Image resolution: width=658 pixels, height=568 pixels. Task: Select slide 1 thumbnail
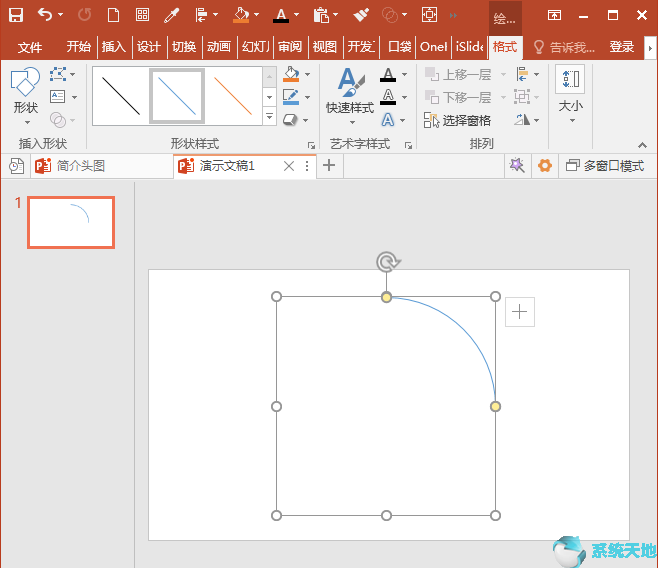[71, 222]
